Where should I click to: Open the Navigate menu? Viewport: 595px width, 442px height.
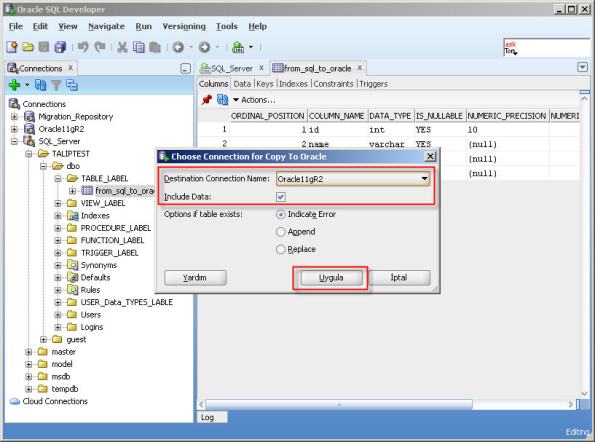tap(106, 26)
